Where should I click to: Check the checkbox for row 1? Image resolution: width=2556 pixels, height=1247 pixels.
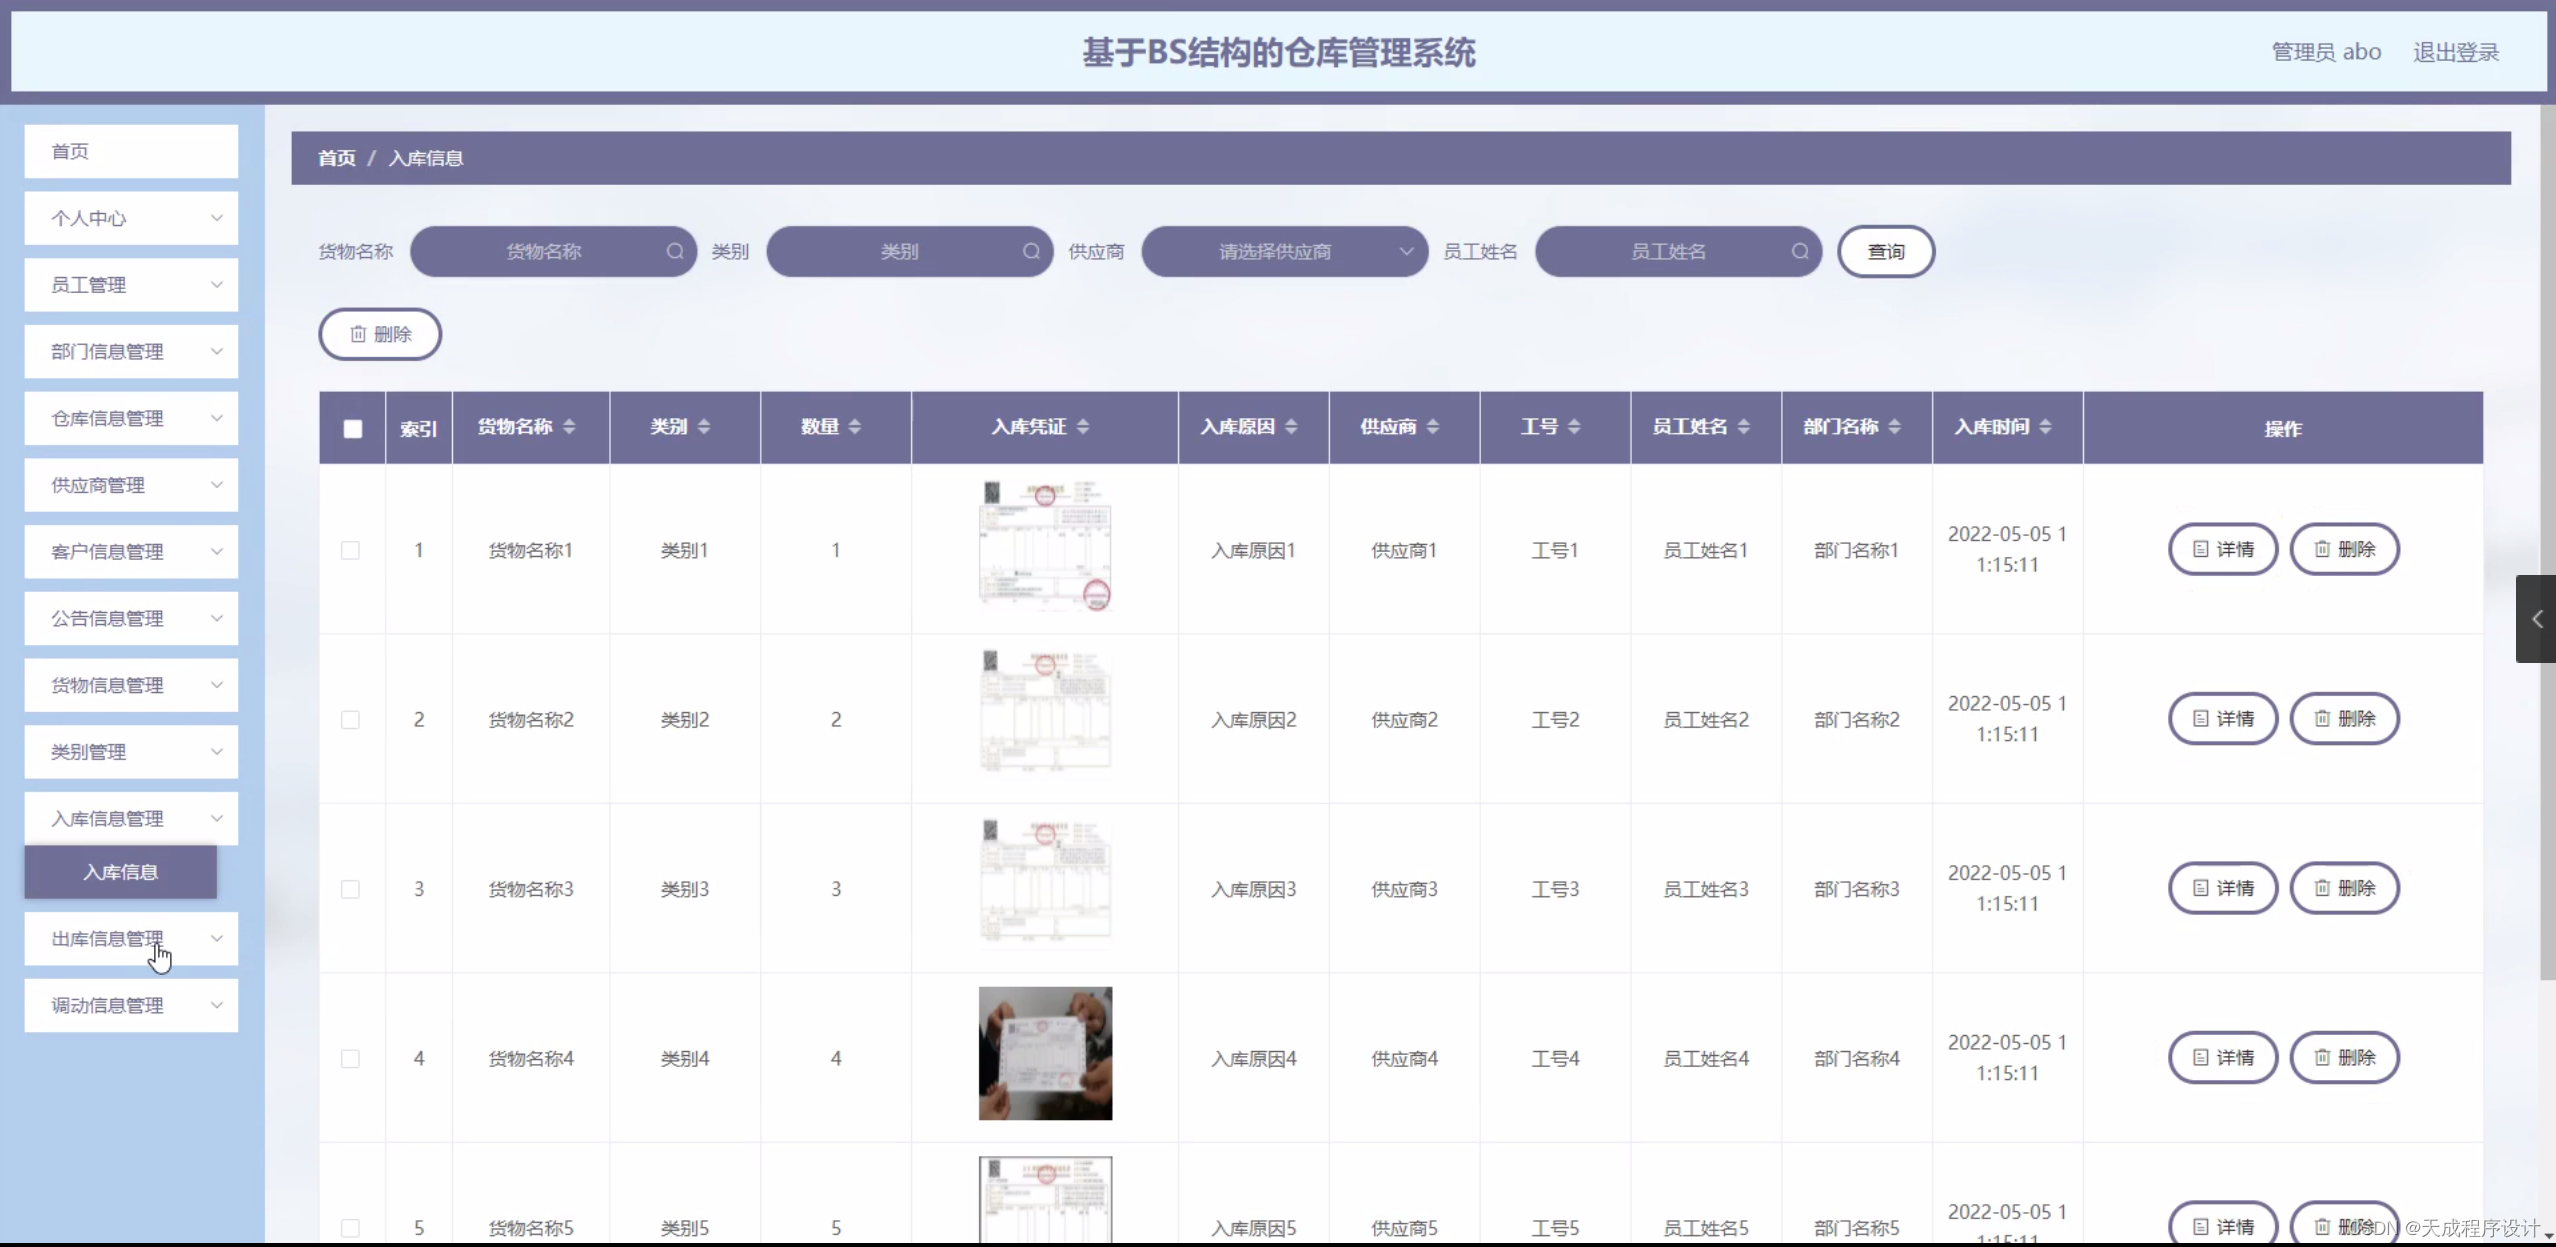[350, 550]
